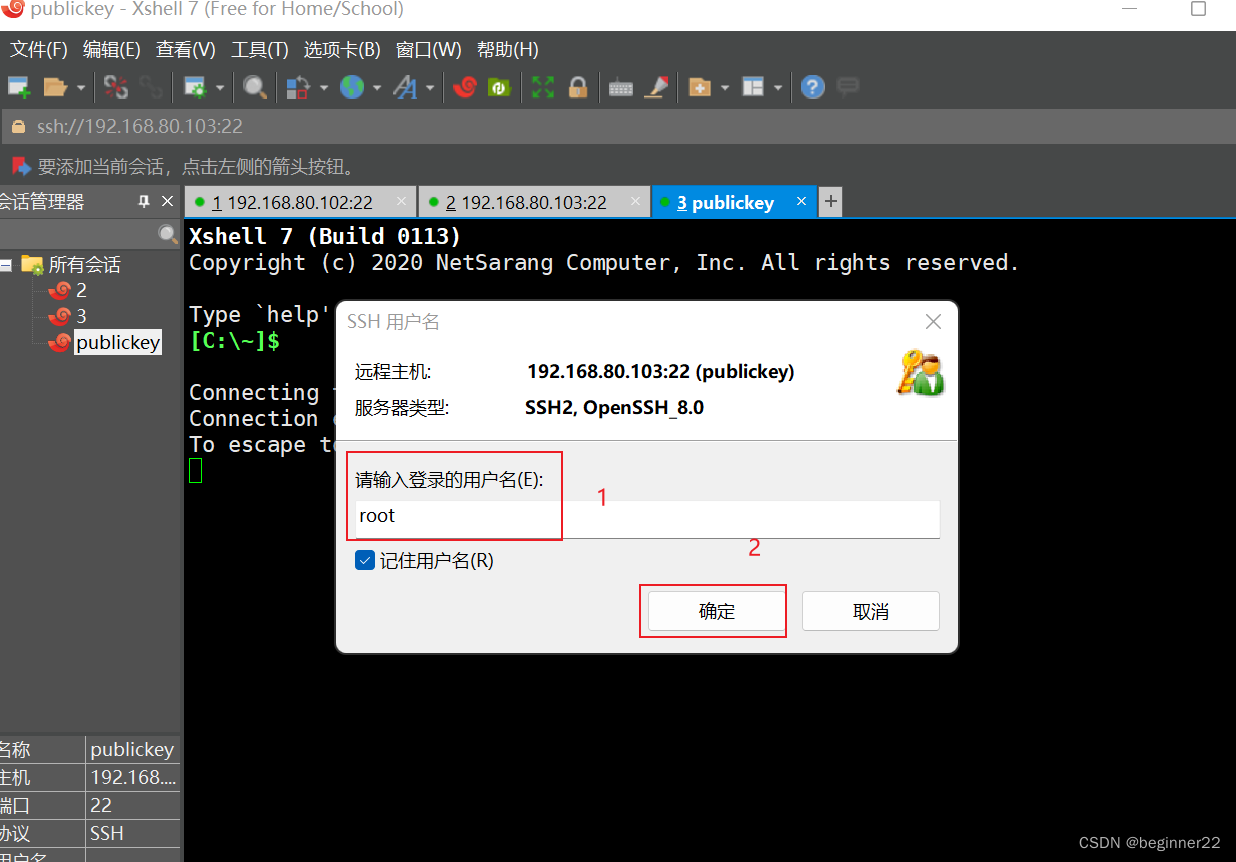Close the 2 192.168.80.103:22 tab
Image resolution: width=1236 pixels, height=862 pixels.
pos(636,202)
